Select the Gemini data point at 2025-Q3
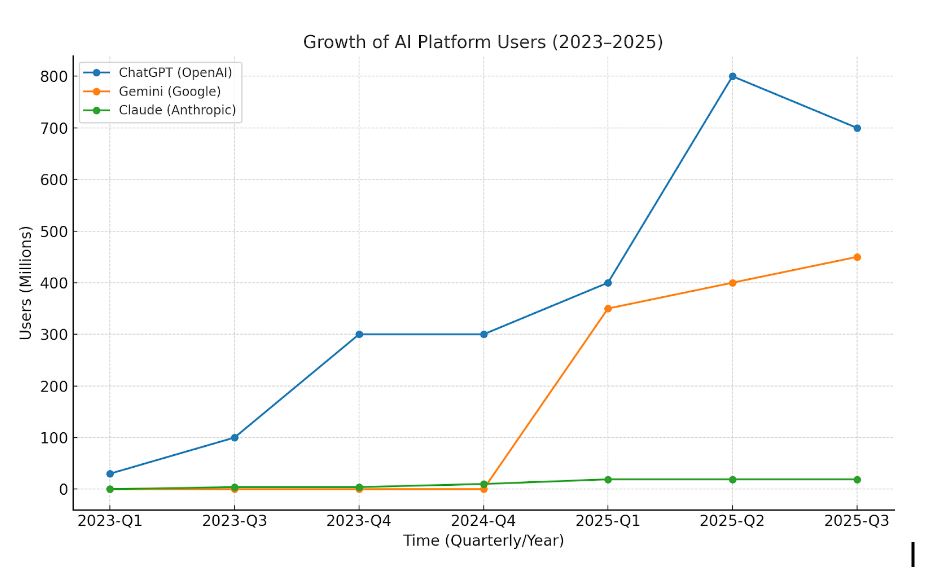This screenshot has height=587, width=952. tap(857, 257)
